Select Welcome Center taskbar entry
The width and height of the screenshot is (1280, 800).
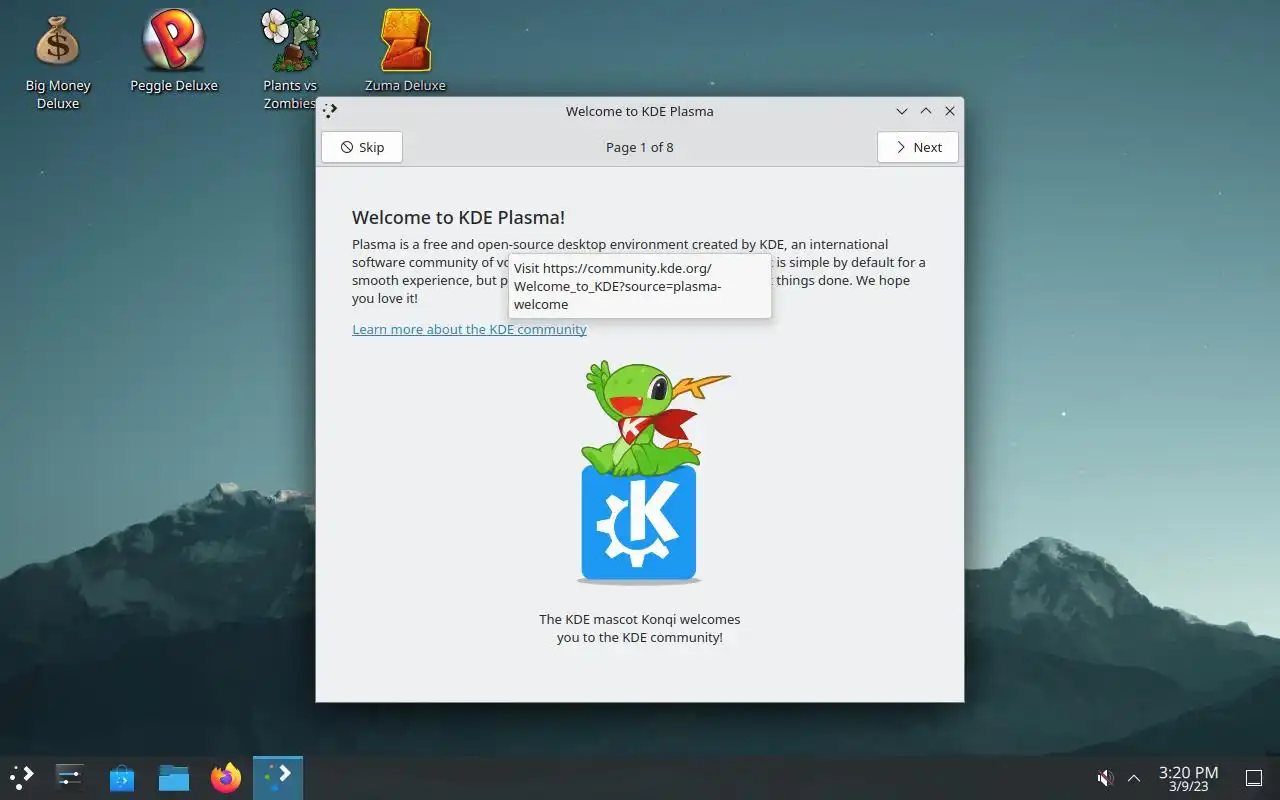tap(278, 777)
